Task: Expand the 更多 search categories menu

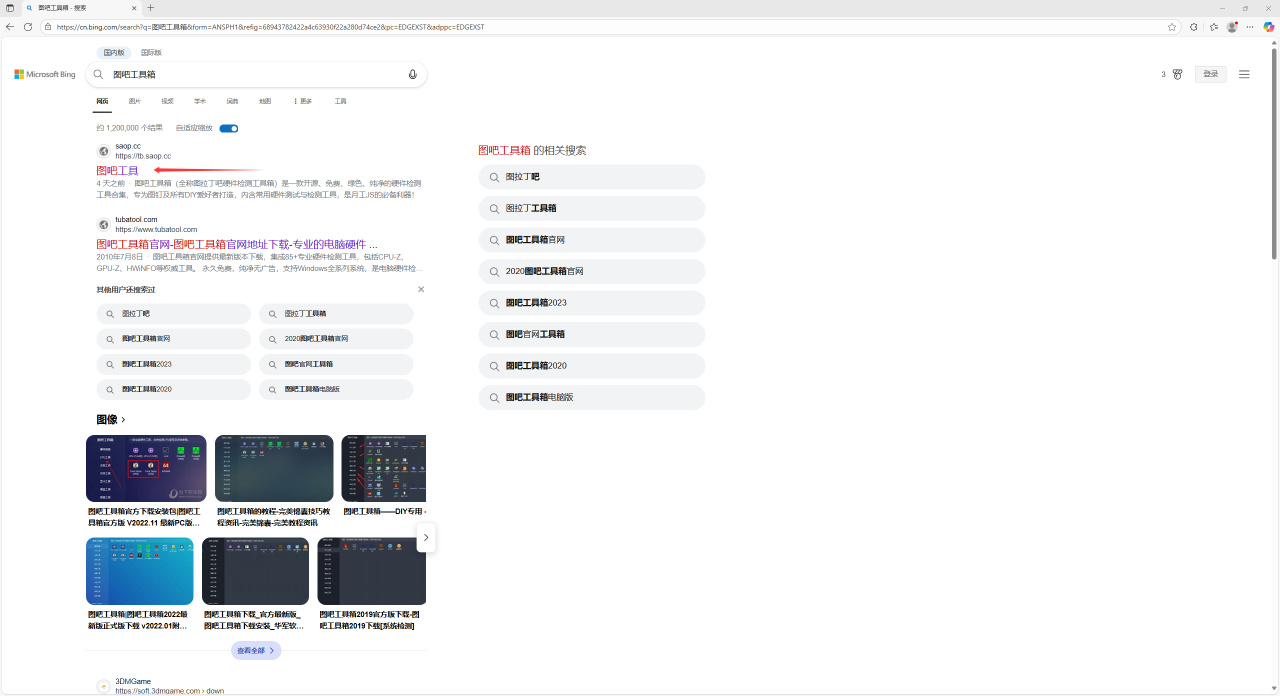Action: click(303, 101)
